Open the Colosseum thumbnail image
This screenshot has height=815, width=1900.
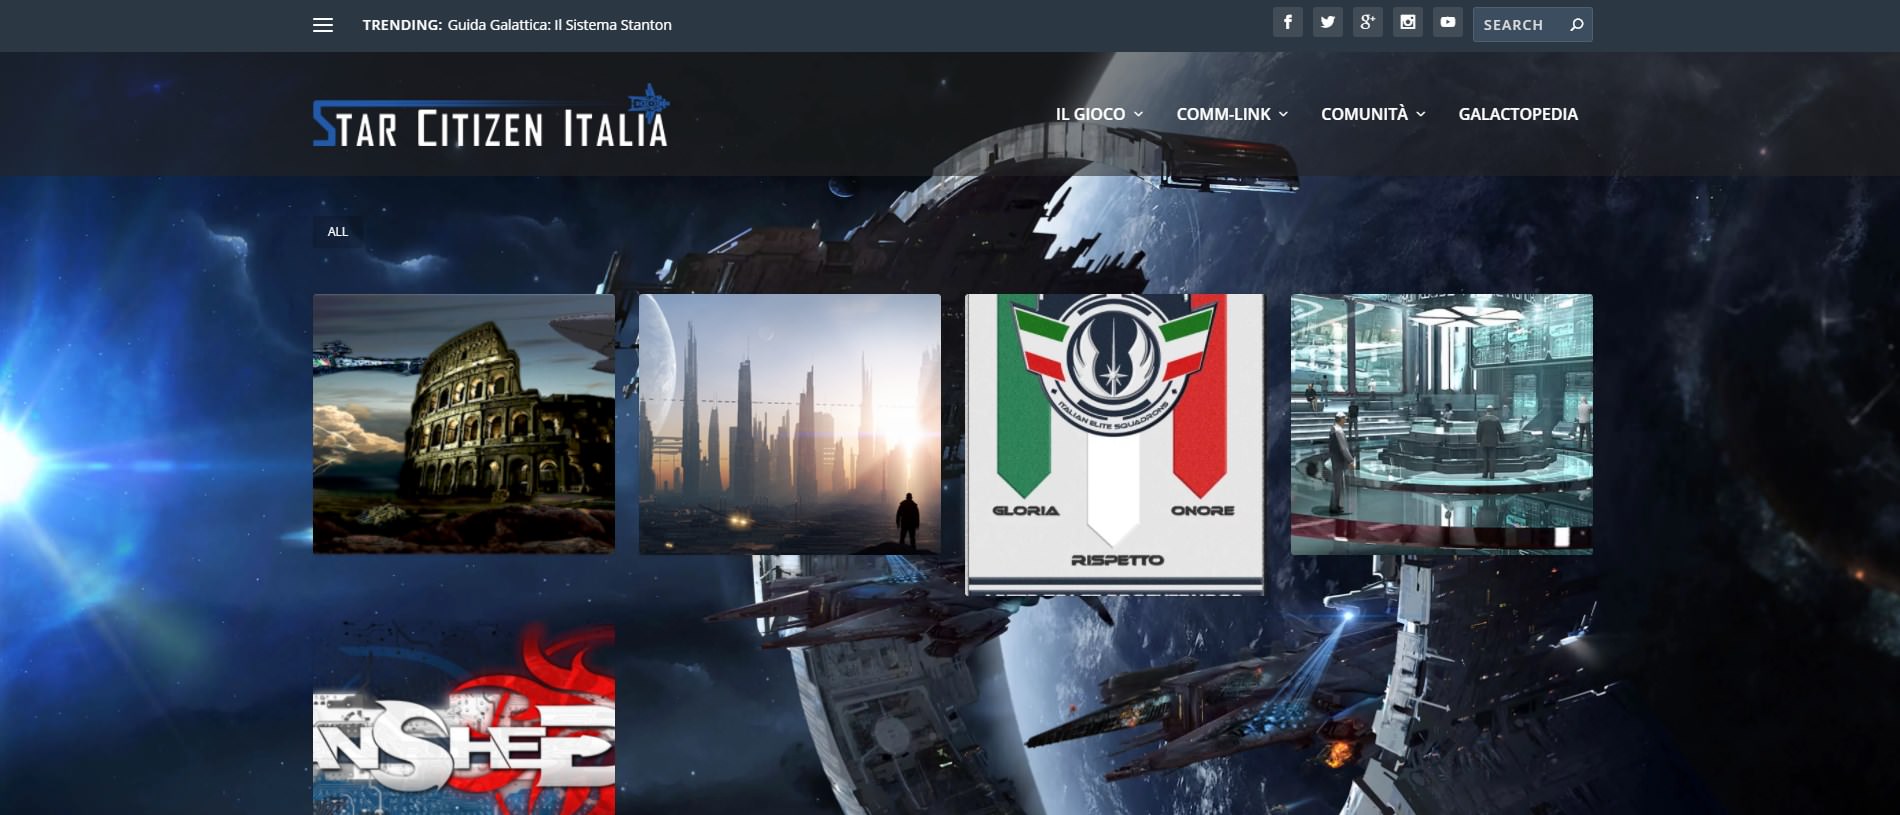click(x=464, y=424)
